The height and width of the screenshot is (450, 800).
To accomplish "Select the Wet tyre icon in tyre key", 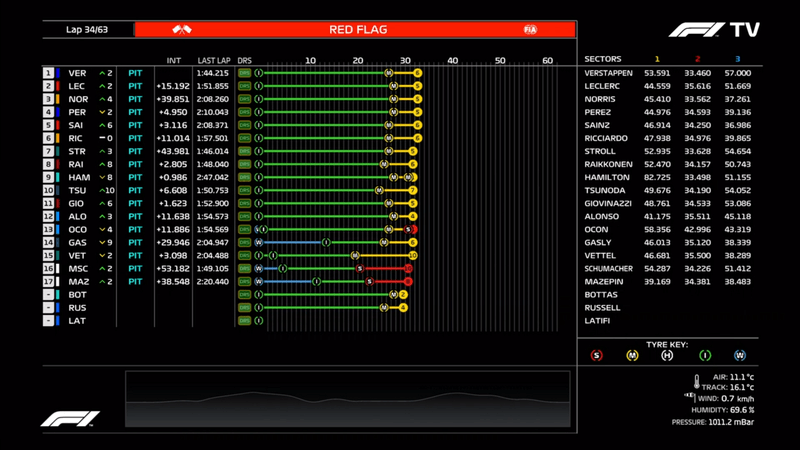I will coord(740,356).
